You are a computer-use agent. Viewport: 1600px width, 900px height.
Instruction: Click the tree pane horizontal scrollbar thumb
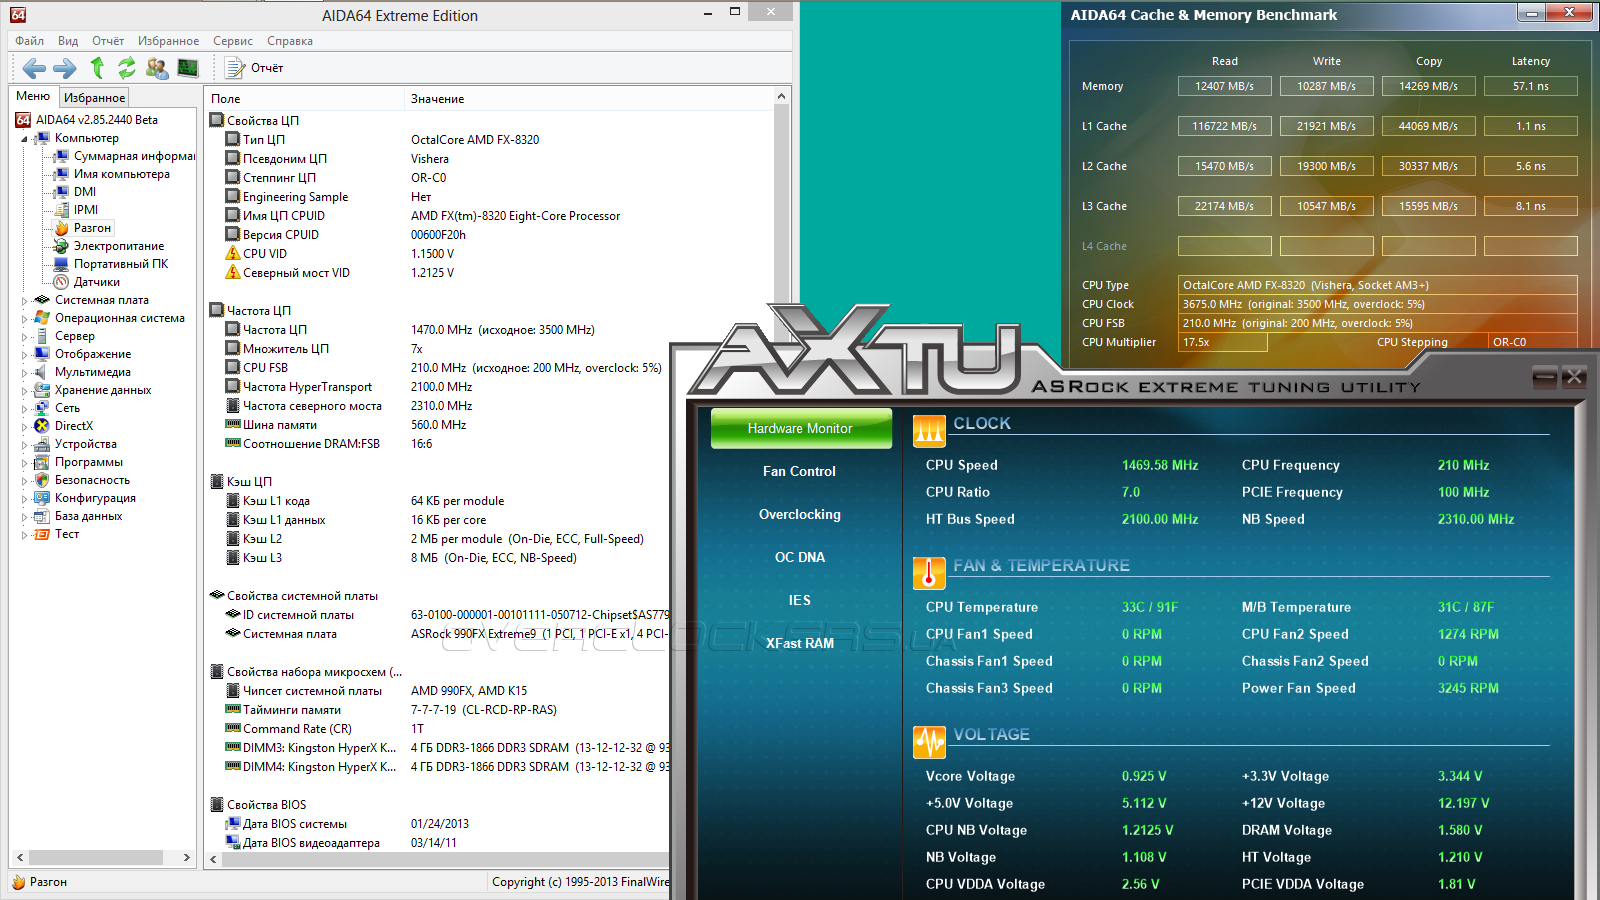coord(95,858)
